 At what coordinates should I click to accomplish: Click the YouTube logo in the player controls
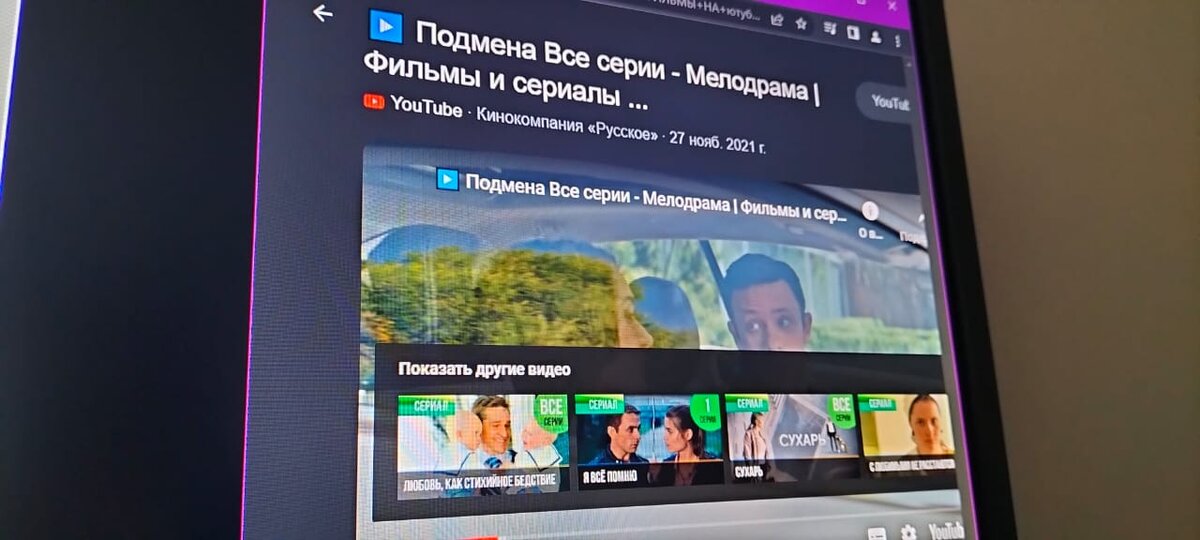coord(945,530)
